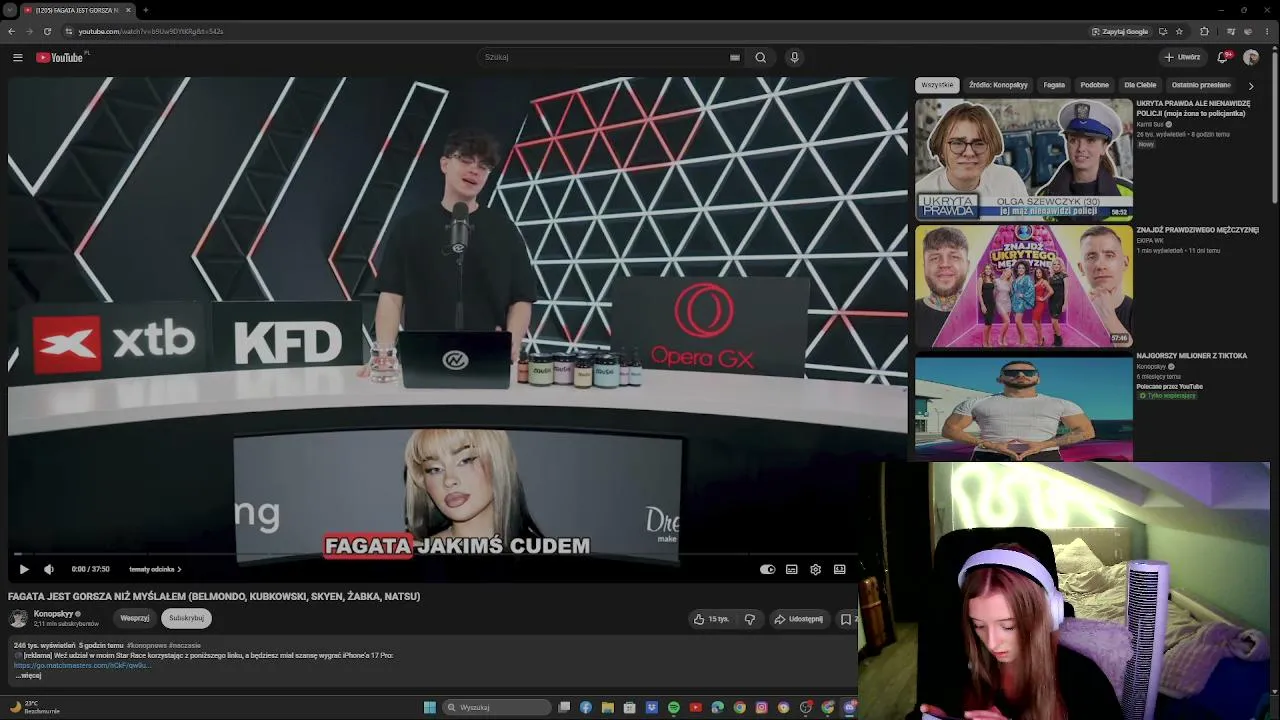Toggle subtitles on the player
The image size is (1280, 720).
792,569
